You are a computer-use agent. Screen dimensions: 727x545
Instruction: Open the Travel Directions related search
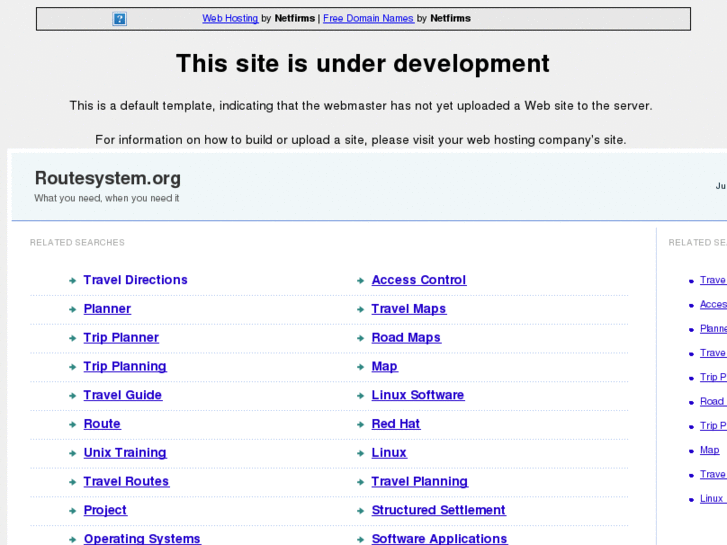[x=135, y=280]
